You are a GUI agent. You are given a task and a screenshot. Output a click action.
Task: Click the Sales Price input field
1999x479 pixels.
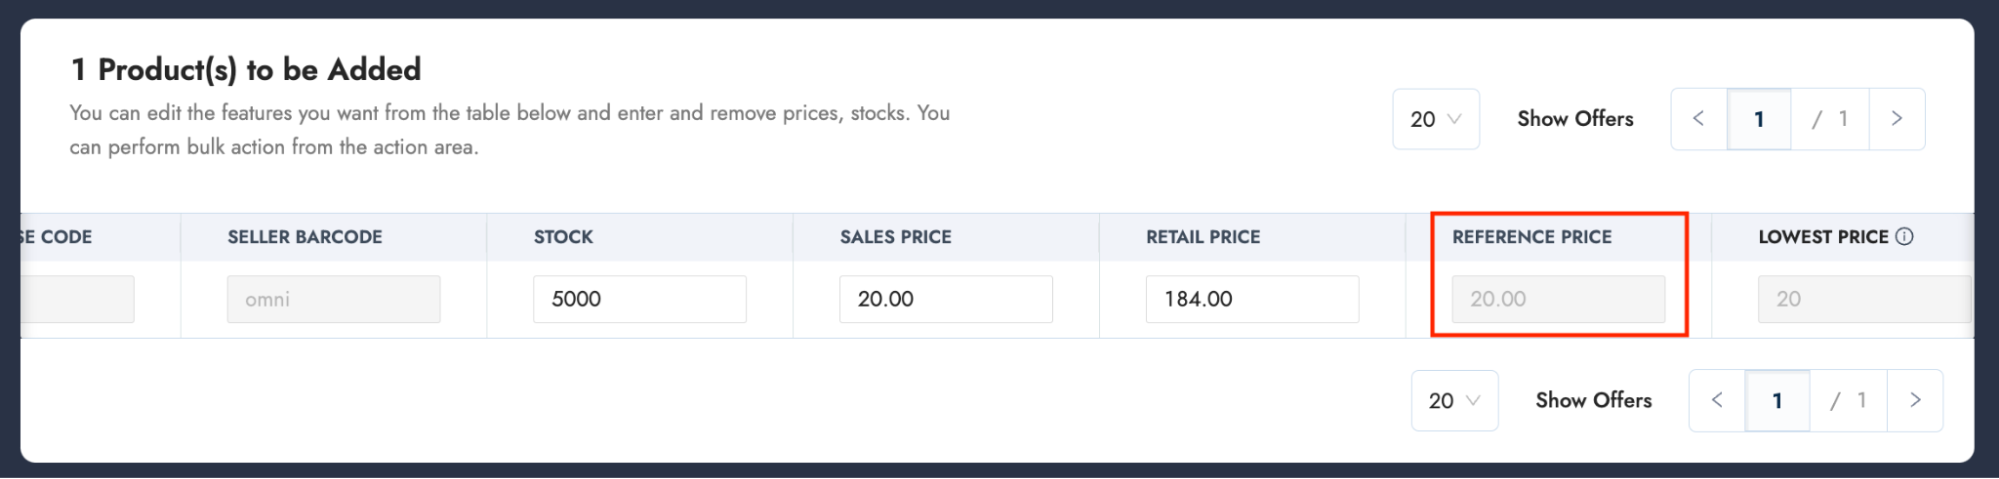pyautogui.click(x=945, y=299)
